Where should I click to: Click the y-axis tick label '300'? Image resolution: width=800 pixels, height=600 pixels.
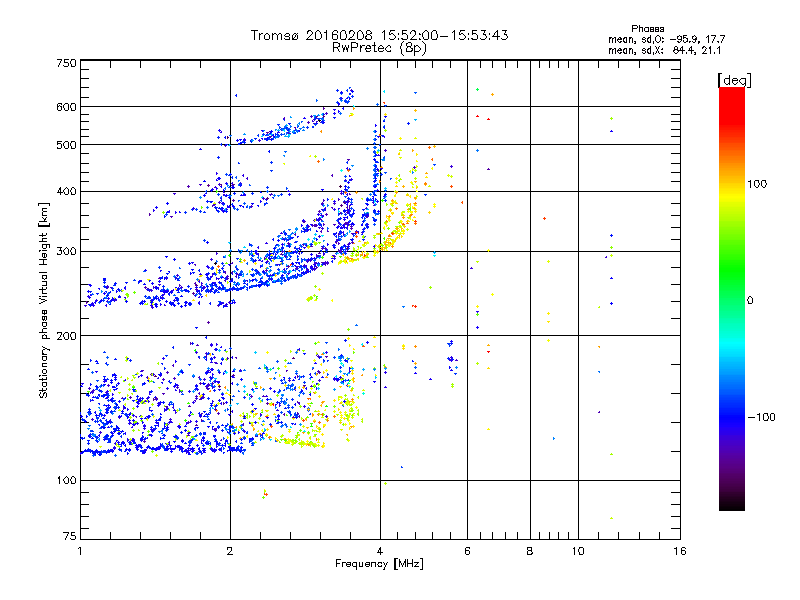[x=66, y=252]
